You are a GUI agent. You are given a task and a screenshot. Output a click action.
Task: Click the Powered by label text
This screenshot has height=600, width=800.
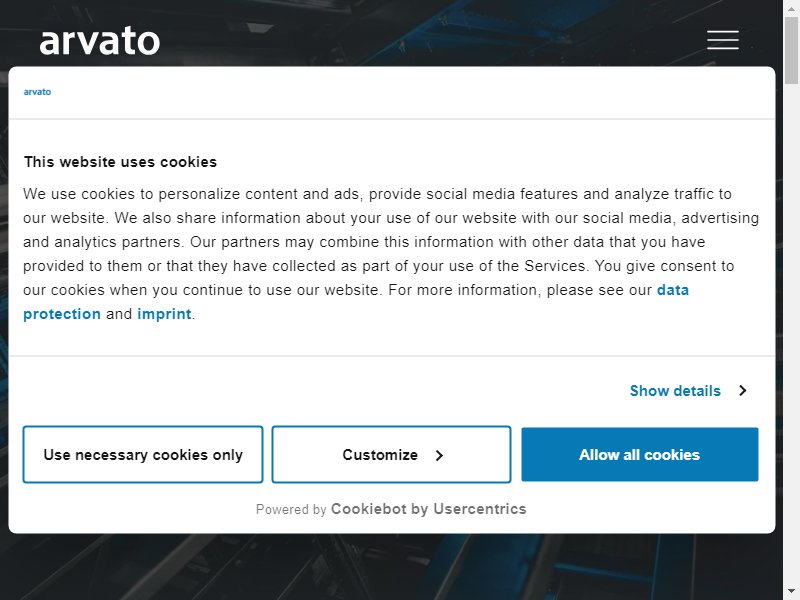coord(291,509)
